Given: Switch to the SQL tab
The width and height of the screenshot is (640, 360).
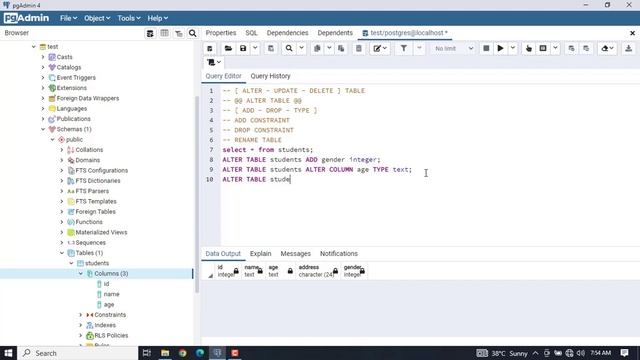Looking at the screenshot, I should (x=251, y=33).
